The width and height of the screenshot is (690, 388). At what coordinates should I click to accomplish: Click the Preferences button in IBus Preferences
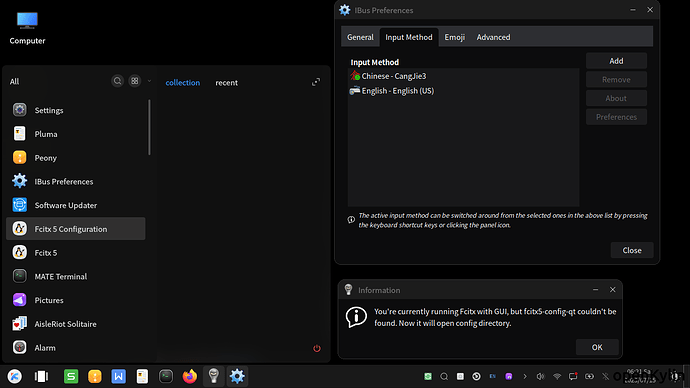pos(616,117)
